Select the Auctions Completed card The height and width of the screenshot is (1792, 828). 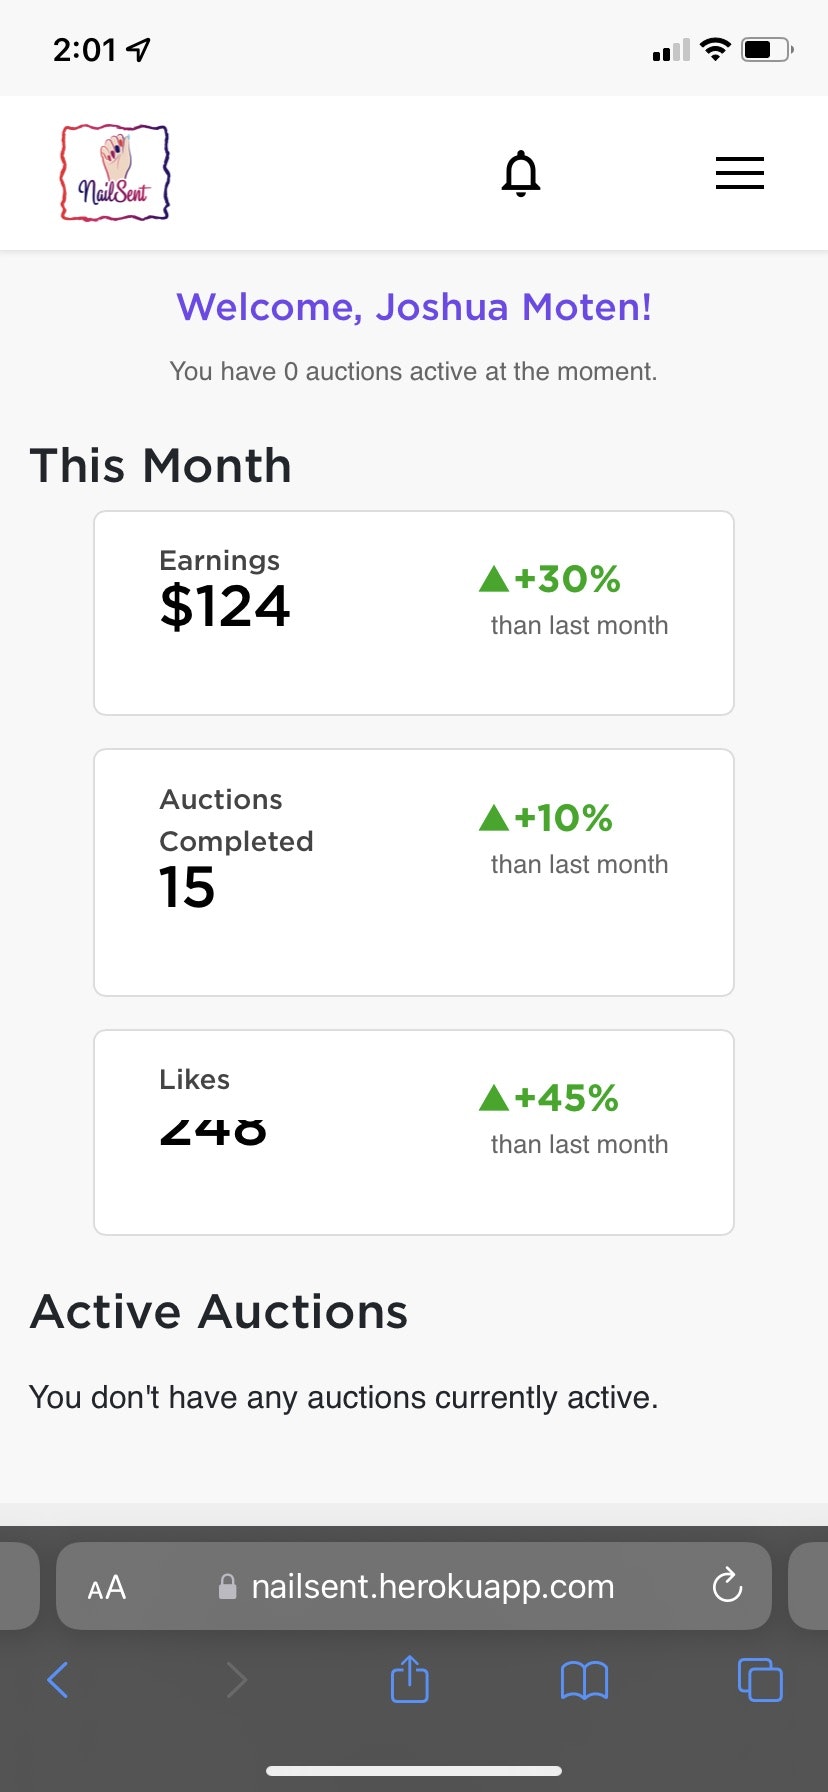(414, 872)
